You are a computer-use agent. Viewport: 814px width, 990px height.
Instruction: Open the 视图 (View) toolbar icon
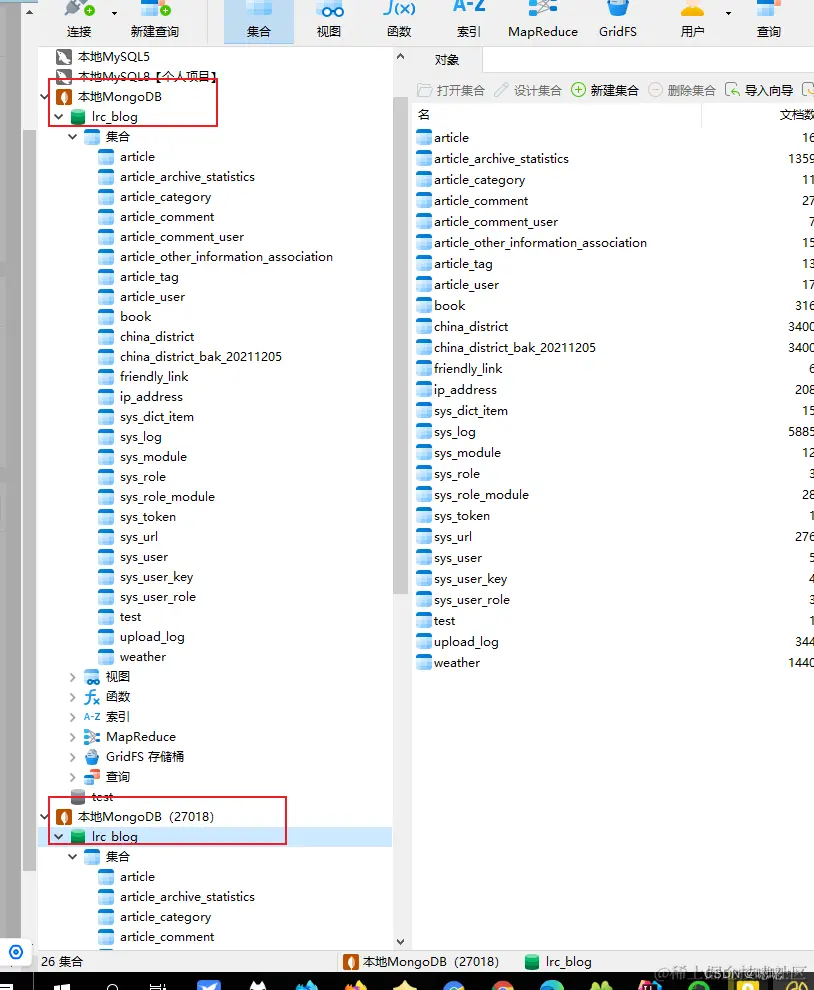tap(329, 19)
